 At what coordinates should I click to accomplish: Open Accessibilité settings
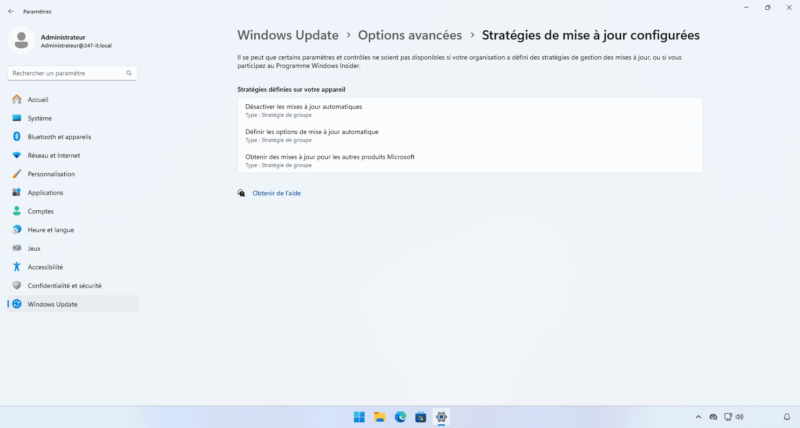click(x=45, y=267)
